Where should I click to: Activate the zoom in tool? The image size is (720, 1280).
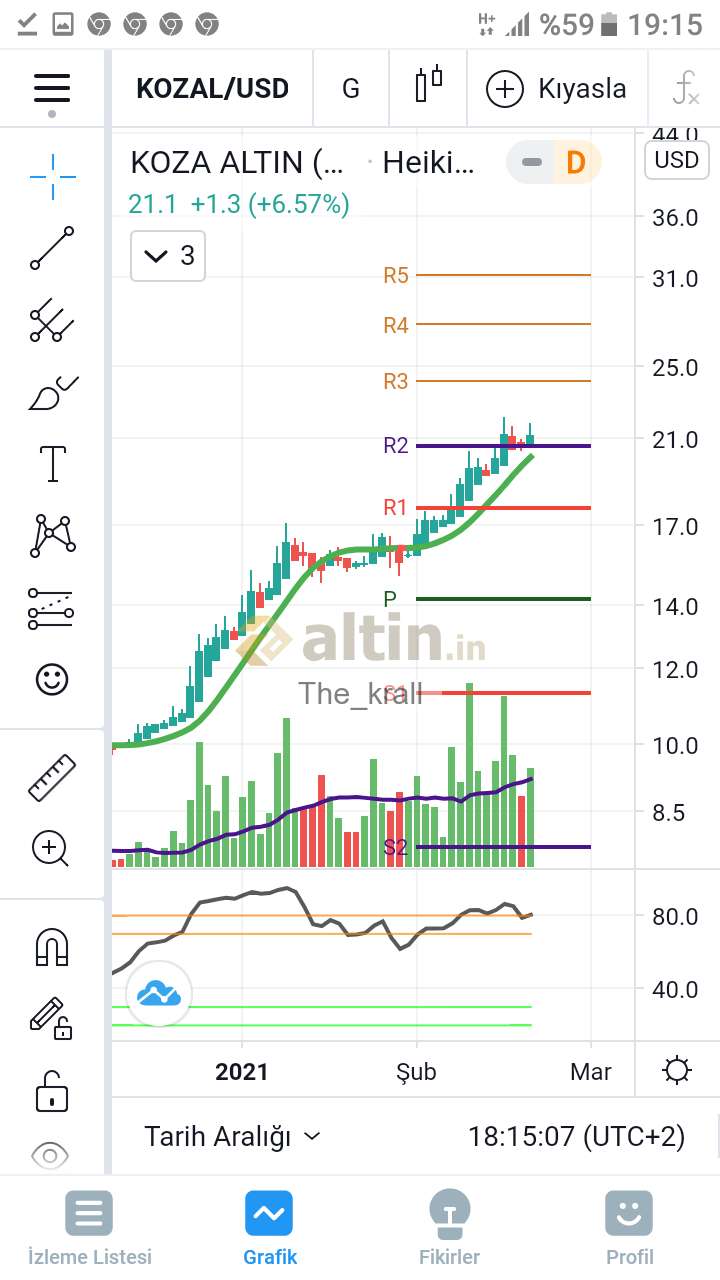pos(52,849)
